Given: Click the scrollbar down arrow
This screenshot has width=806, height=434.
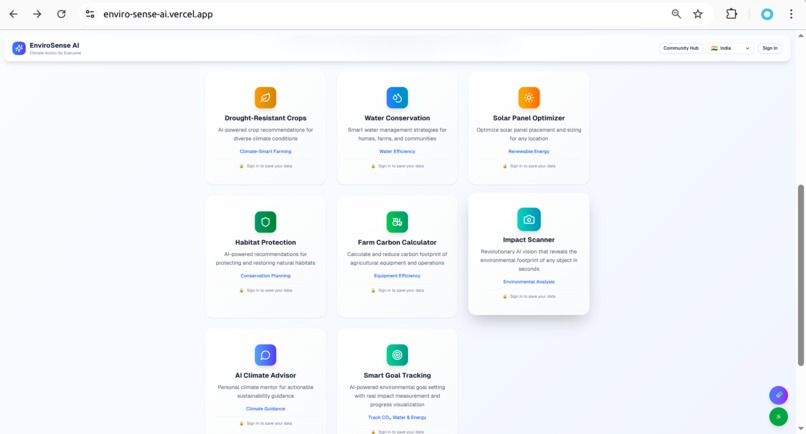Looking at the screenshot, I should 800,428.
